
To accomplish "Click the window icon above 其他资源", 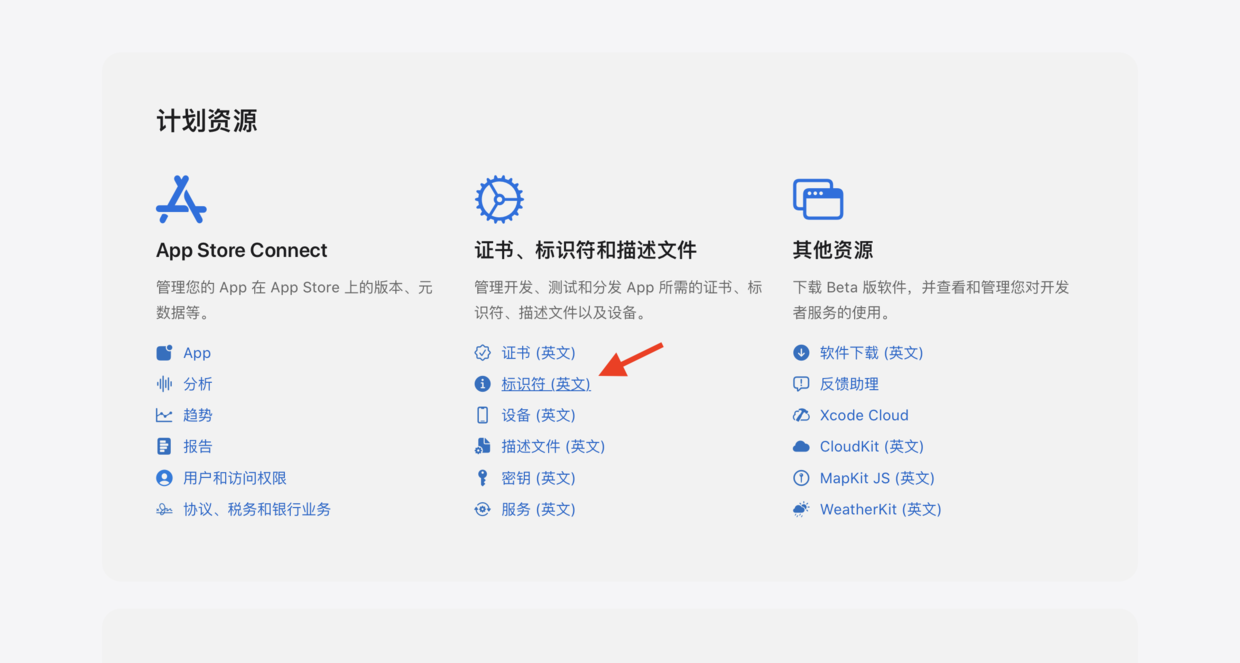I will click(818, 199).
